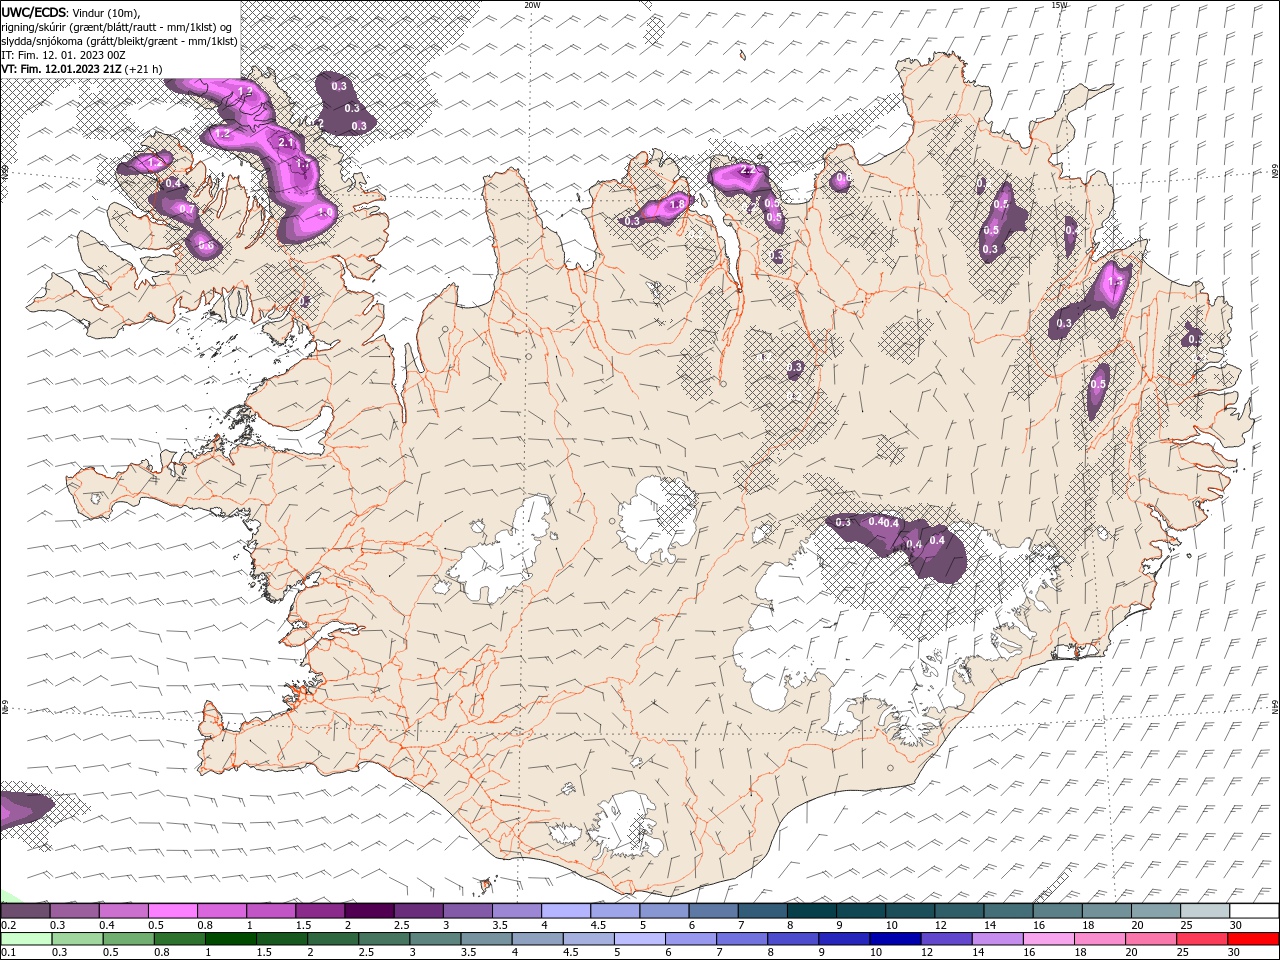Click the '15W' longitude label

(1059, 5)
